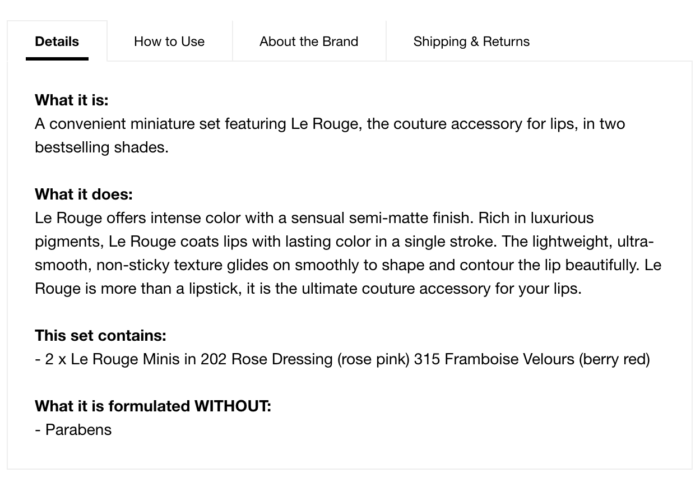Click the Parabens list item

[73, 430]
